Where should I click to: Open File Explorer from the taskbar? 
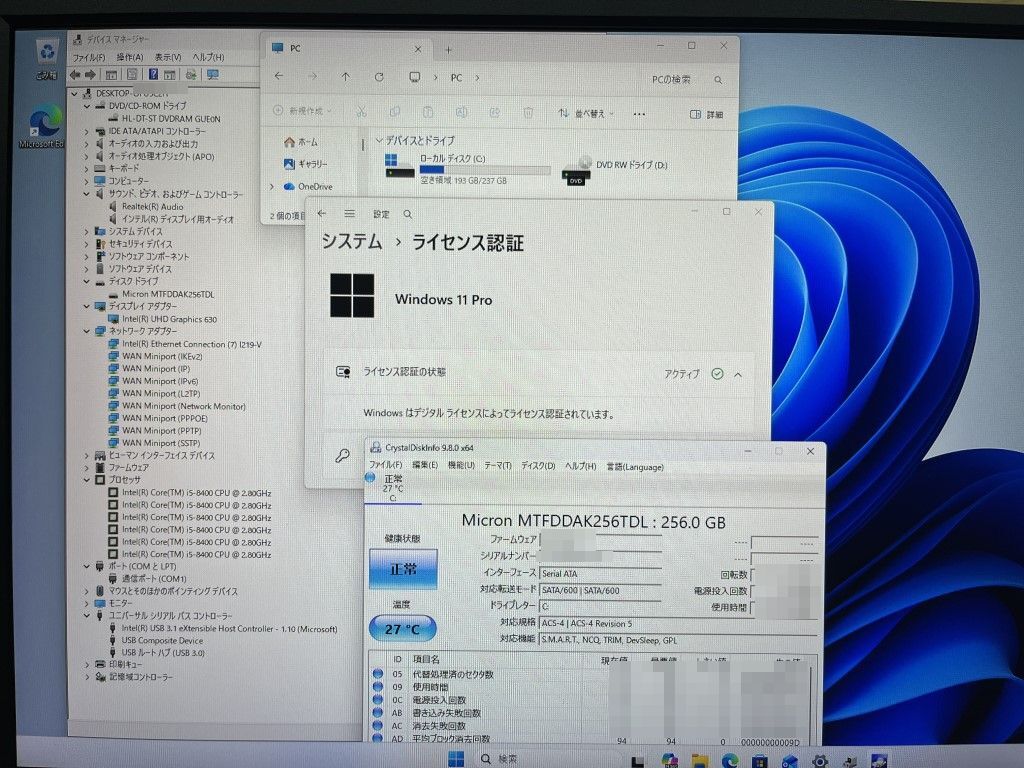pos(699,760)
